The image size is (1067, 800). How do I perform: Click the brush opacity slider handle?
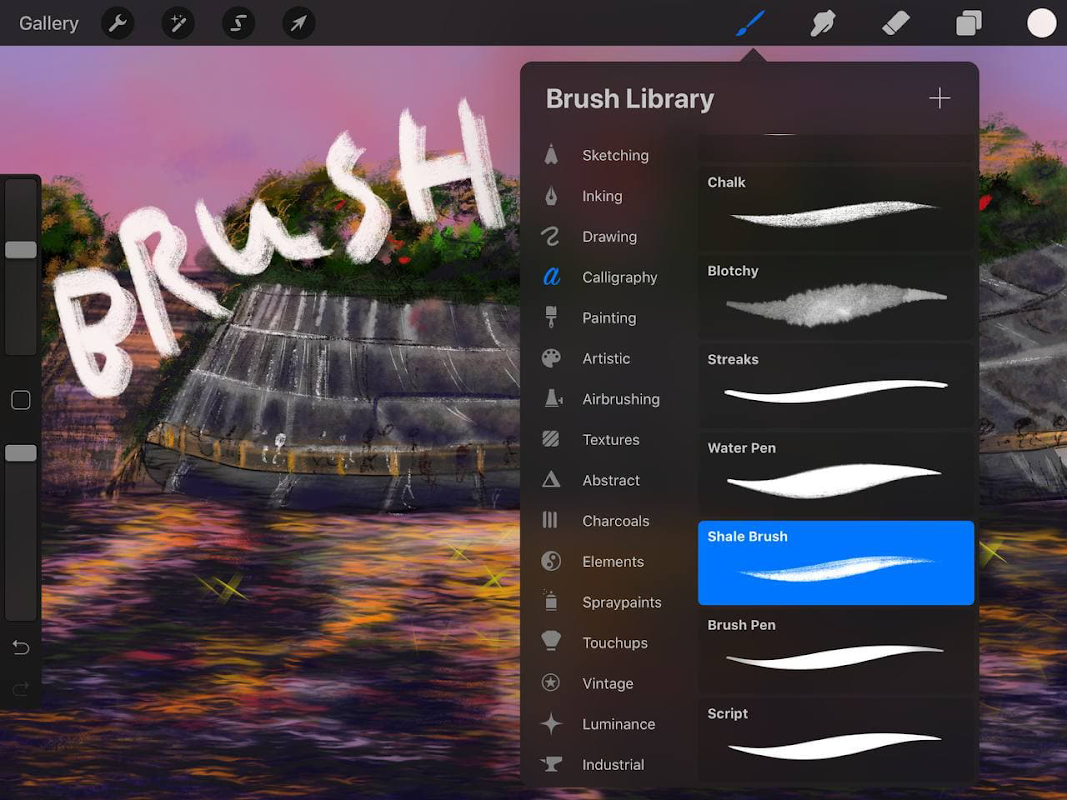click(x=20, y=453)
